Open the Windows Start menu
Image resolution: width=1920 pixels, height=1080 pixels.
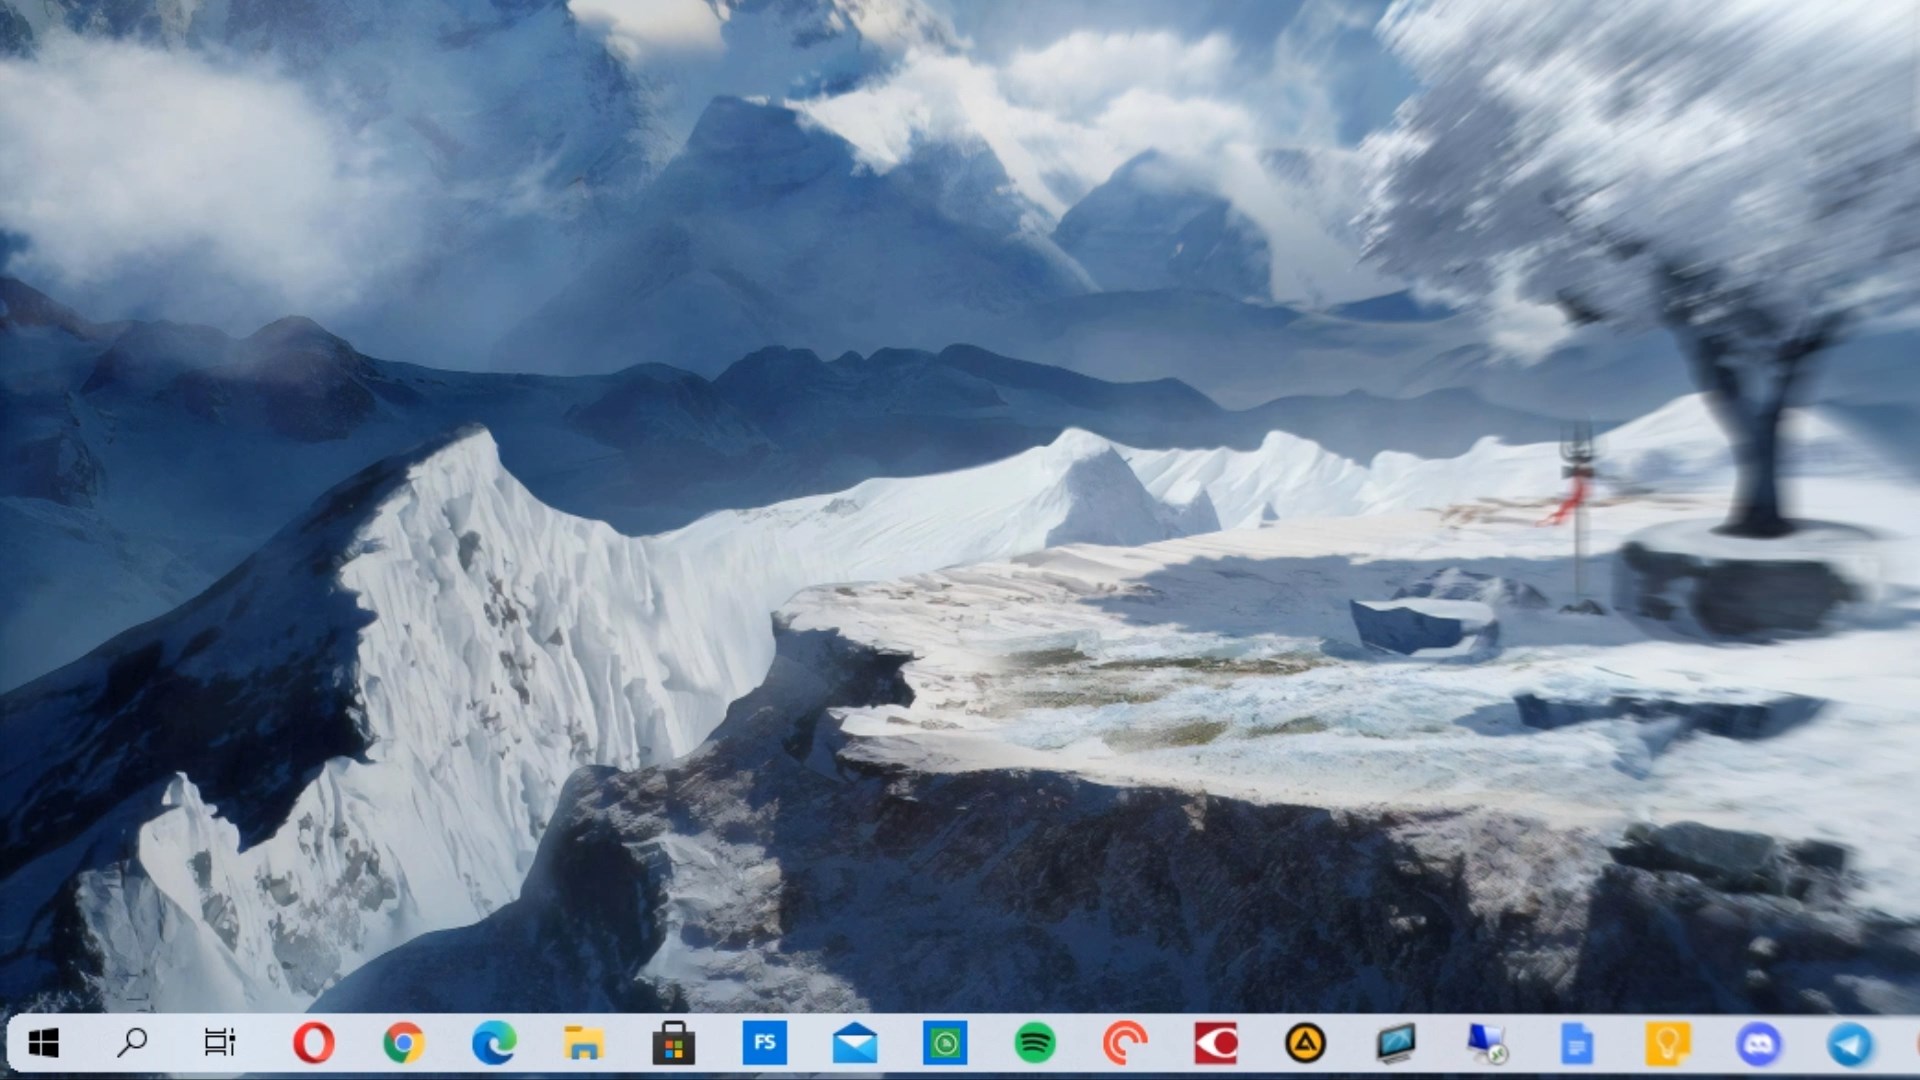pos(43,1044)
